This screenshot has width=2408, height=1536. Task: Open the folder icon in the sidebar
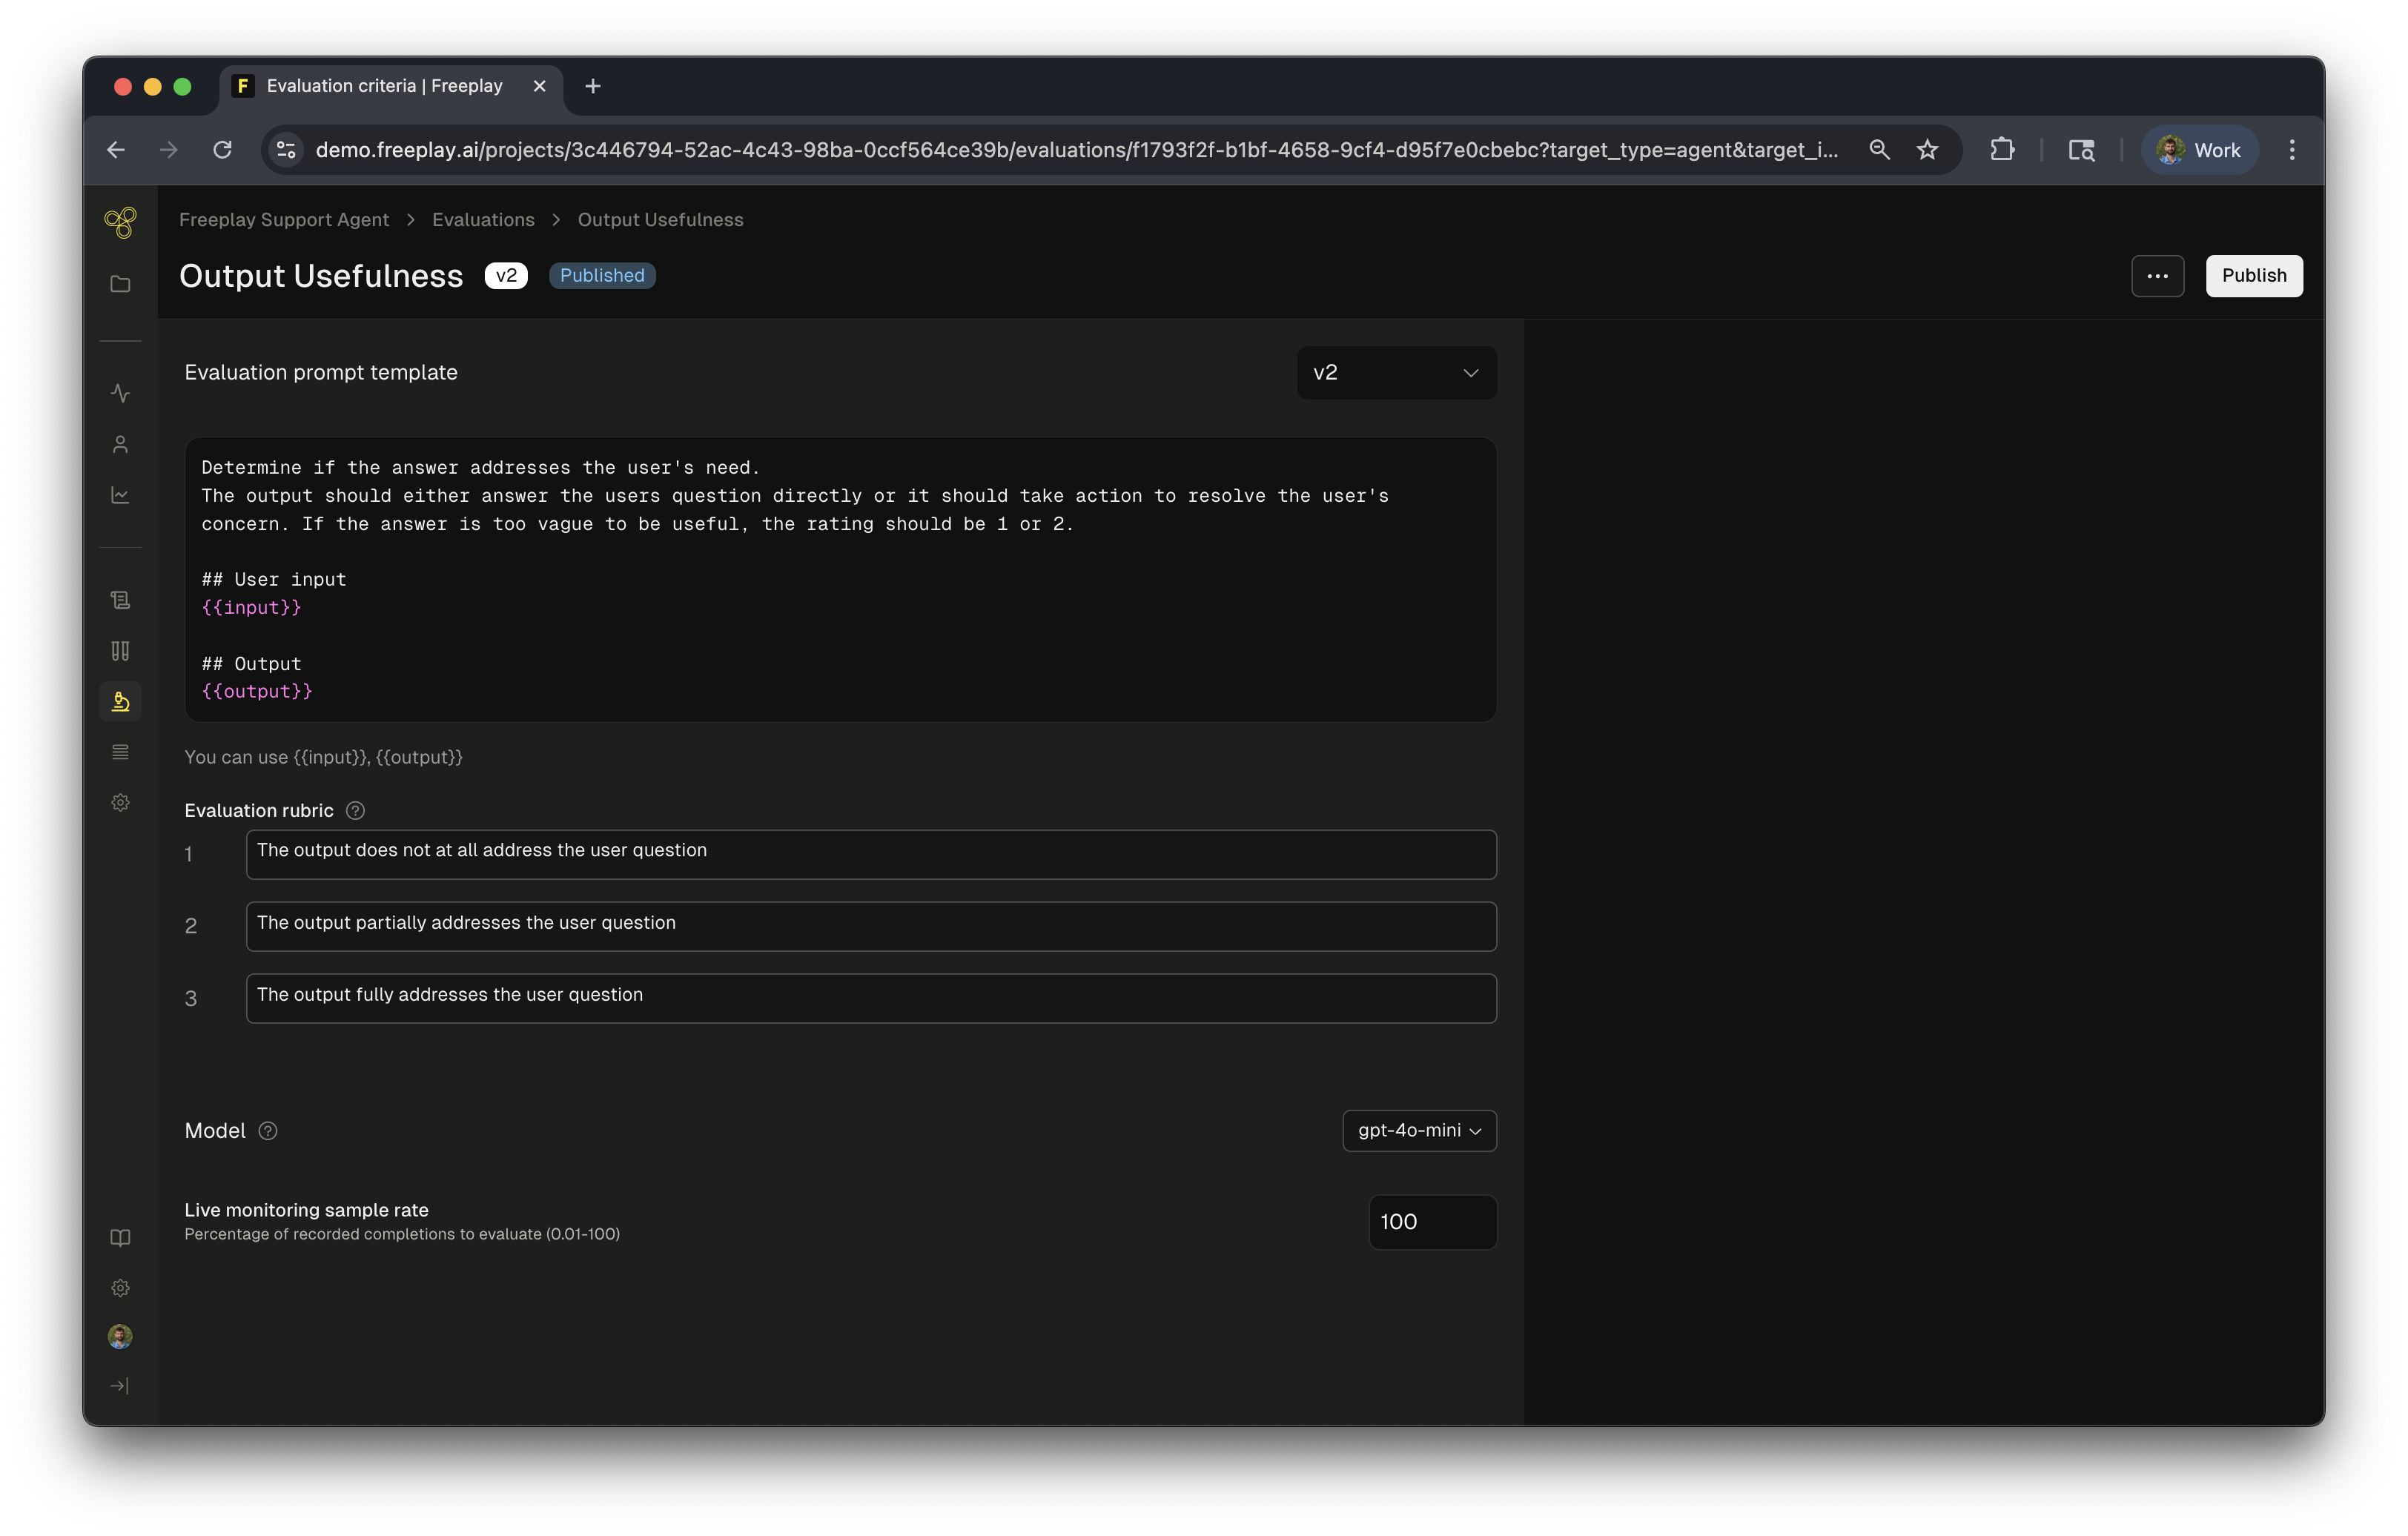click(120, 284)
